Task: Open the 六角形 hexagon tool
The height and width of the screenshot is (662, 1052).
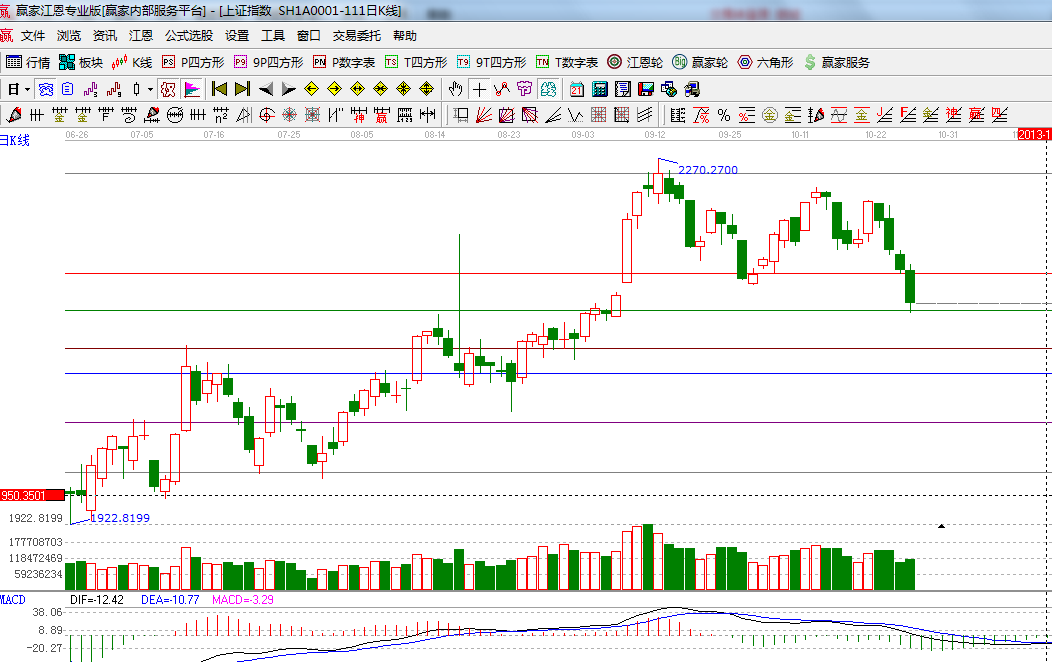Action: click(765, 62)
